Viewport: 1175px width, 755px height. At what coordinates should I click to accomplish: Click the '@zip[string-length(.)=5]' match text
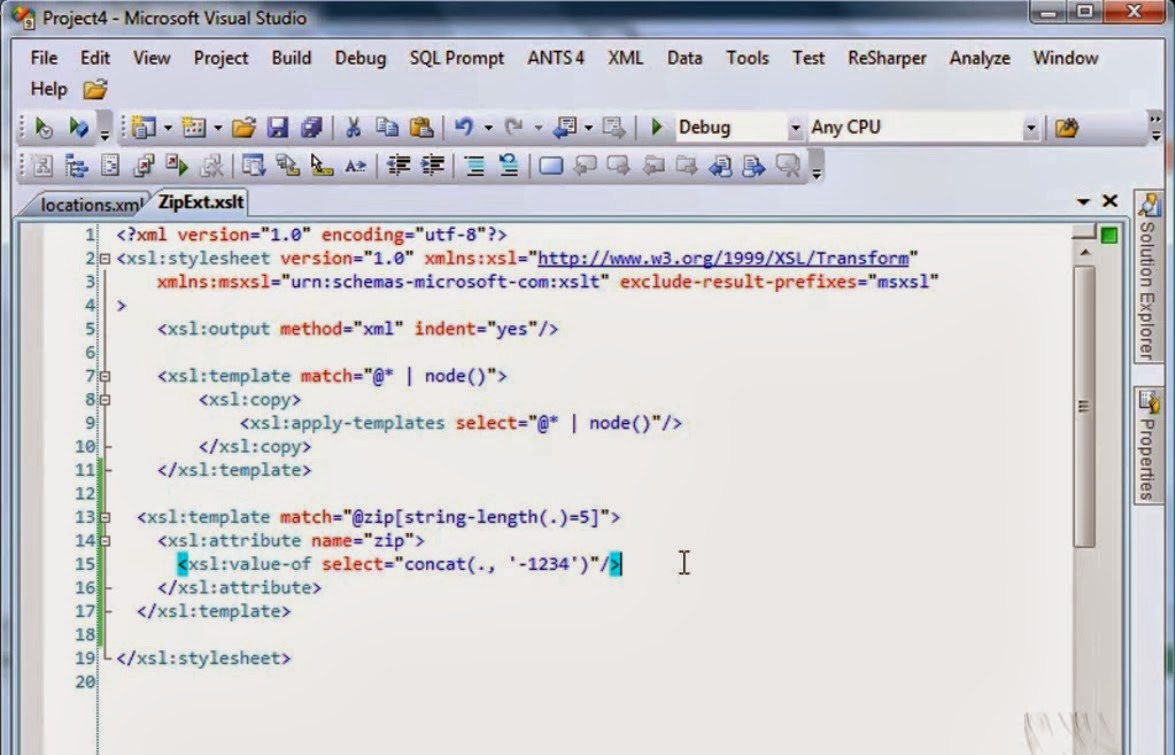click(476, 518)
